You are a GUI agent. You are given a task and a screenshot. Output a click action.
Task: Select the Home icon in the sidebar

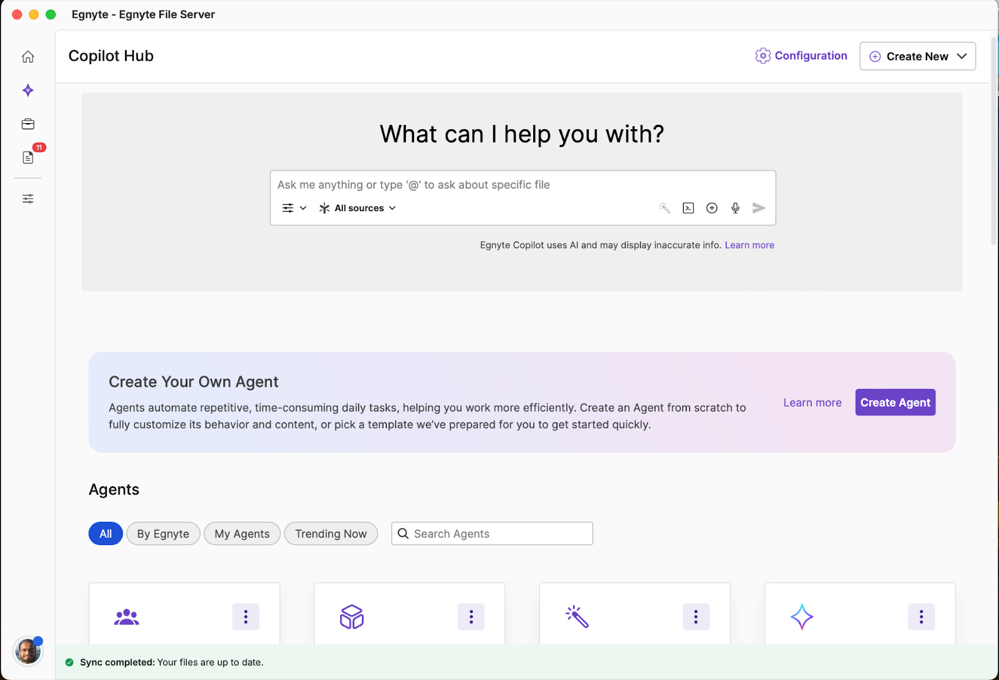tap(27, 57)
